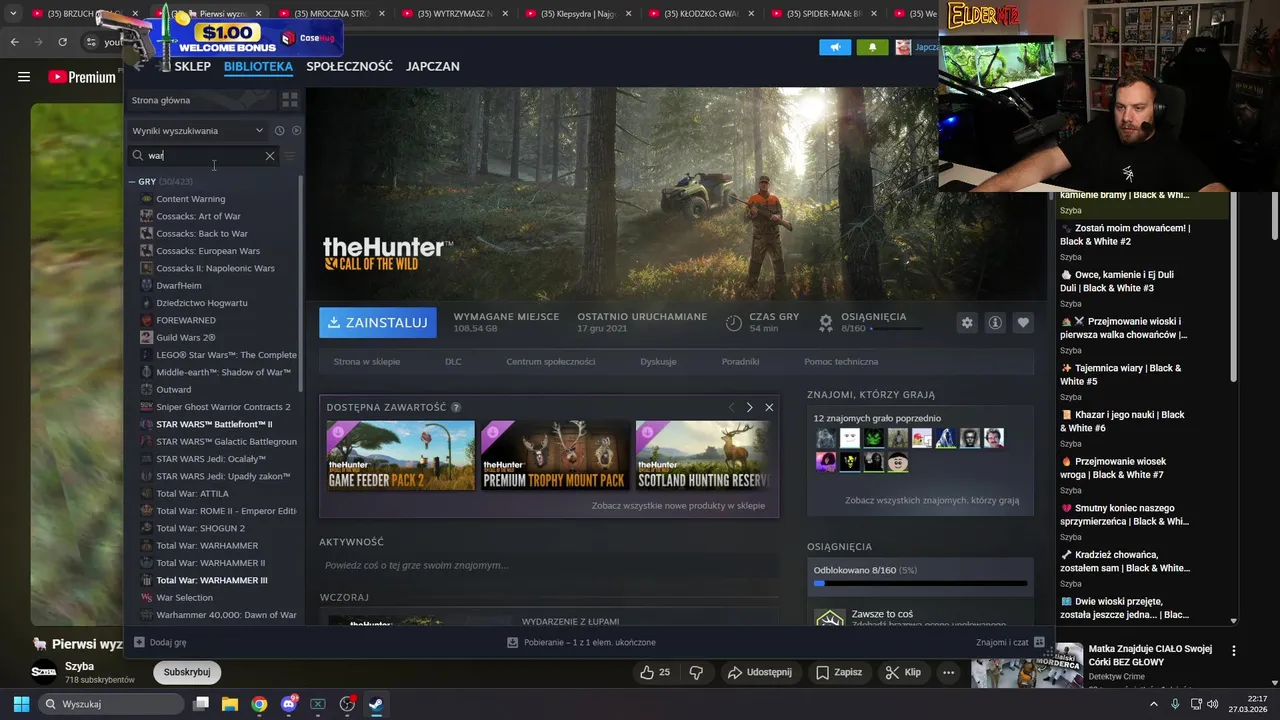Click the activity input 'Powiedz coś o tej grze'

(x=548, y=566)
